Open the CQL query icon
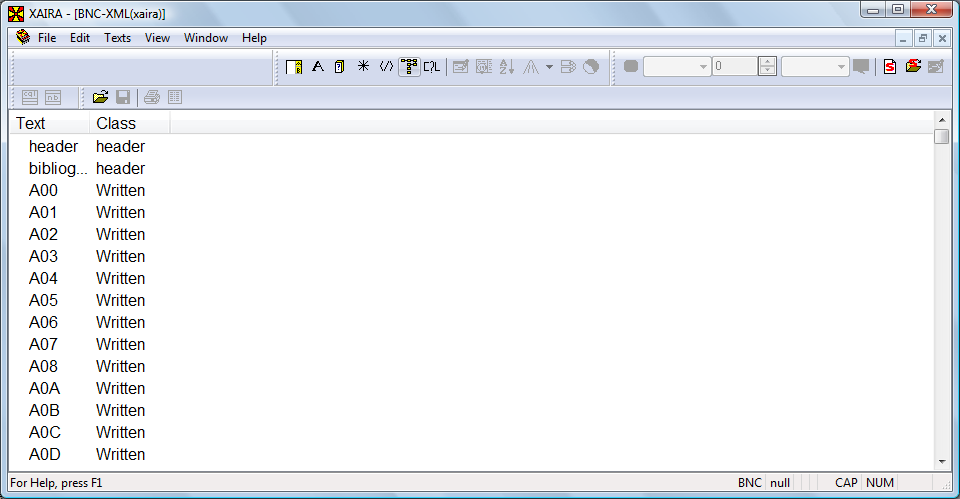 point(432,67)
